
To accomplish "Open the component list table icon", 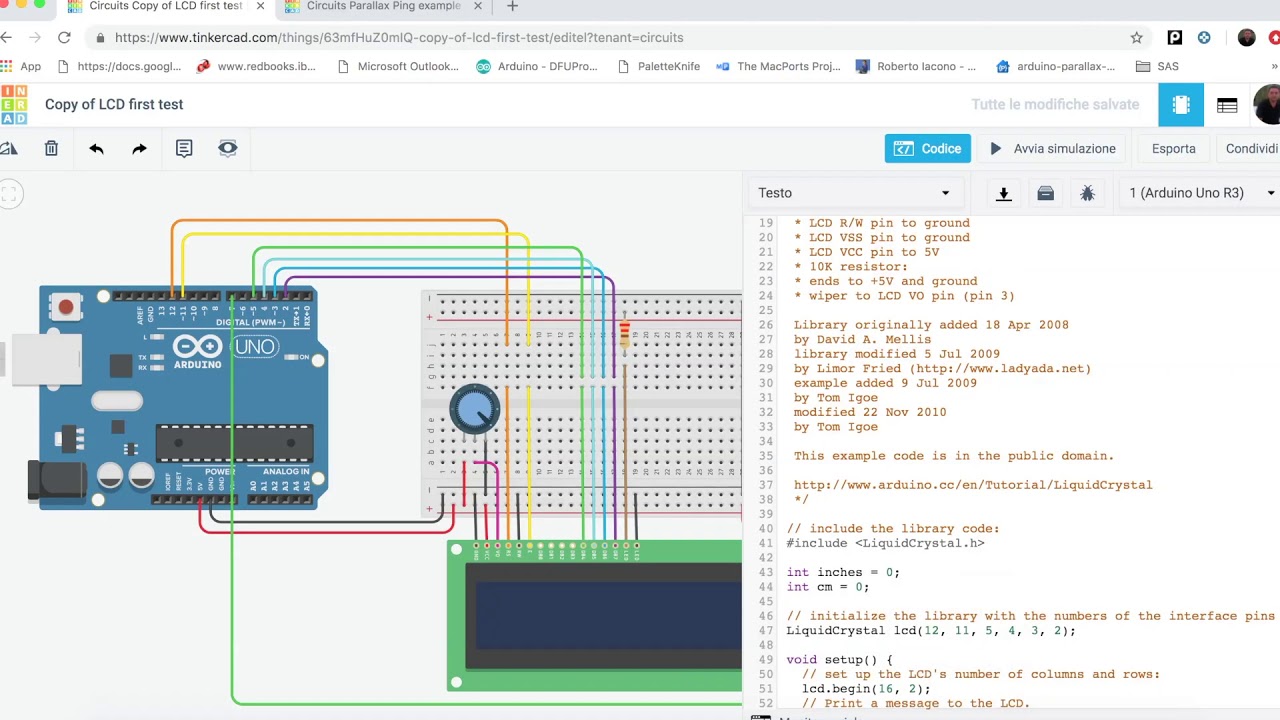I will 1227,104.
